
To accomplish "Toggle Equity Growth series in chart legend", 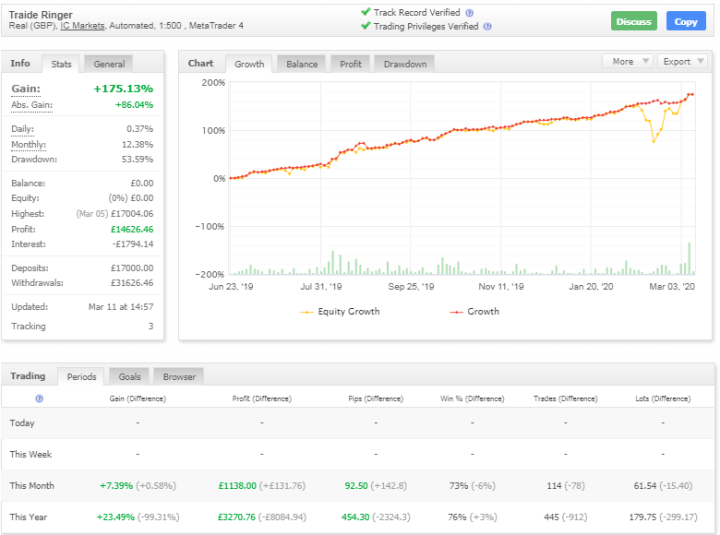I will pyautogui.click(x=340, y=311).
